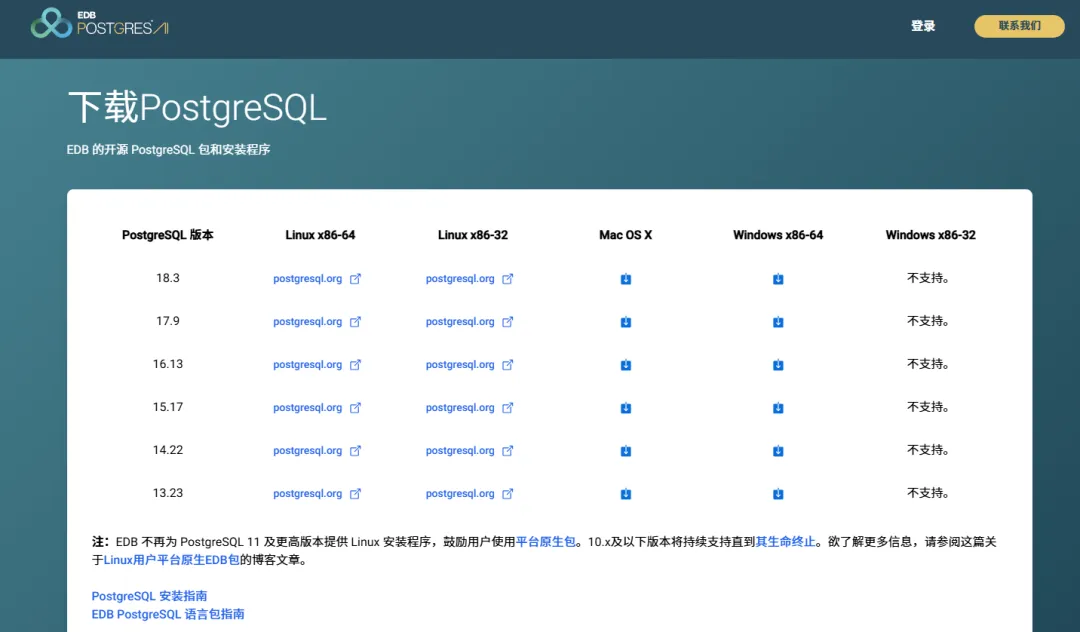
Task: Select the version cell 16.13
Action: coord(167,364)
